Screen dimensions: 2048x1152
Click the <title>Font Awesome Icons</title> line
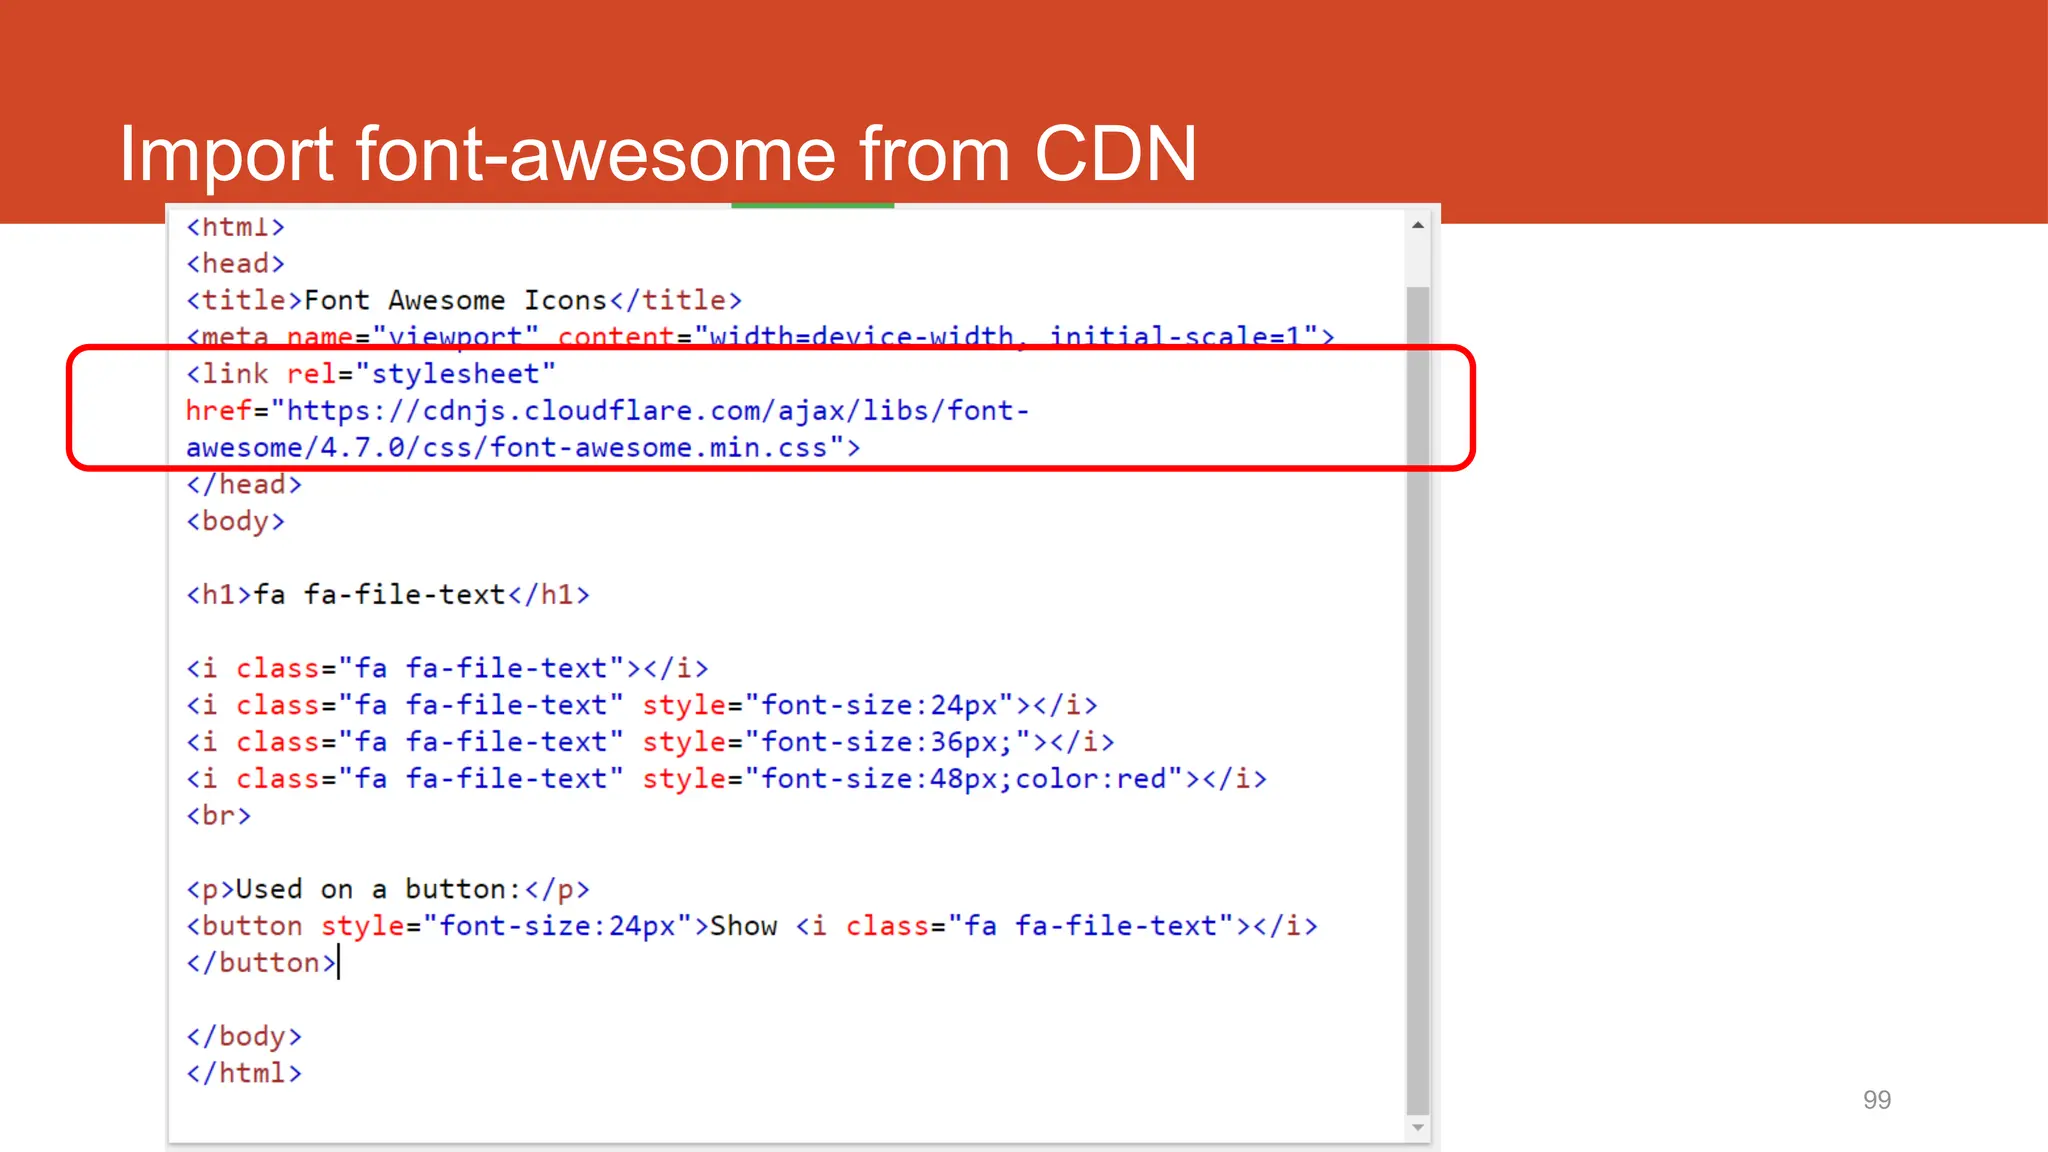464,300
